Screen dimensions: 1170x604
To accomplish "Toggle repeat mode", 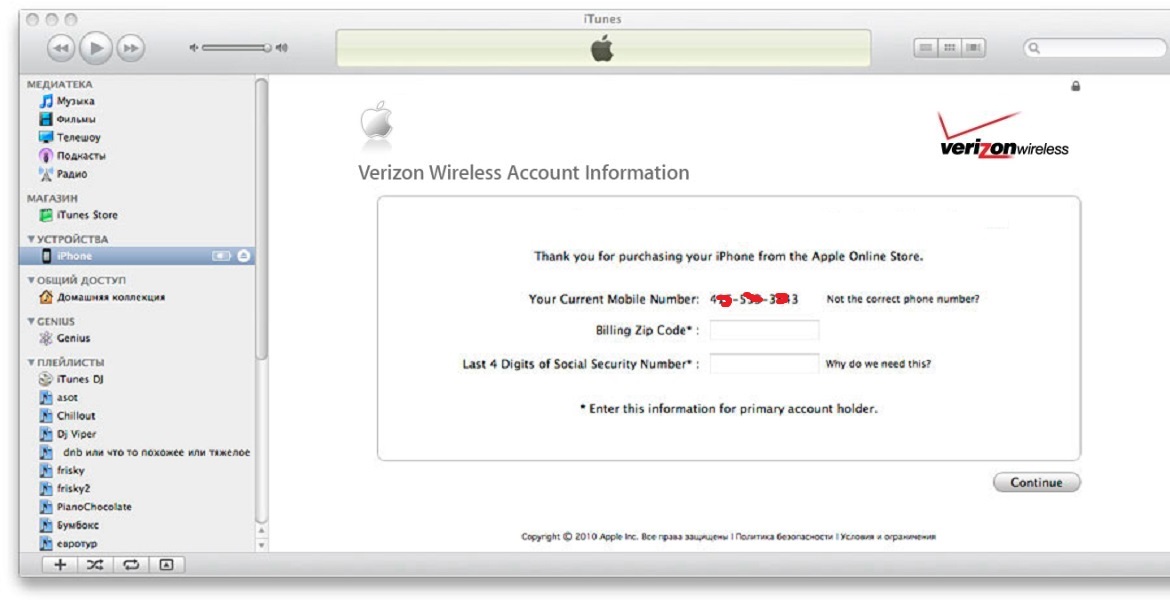I will pyautogui.click(x=129, y=565).
